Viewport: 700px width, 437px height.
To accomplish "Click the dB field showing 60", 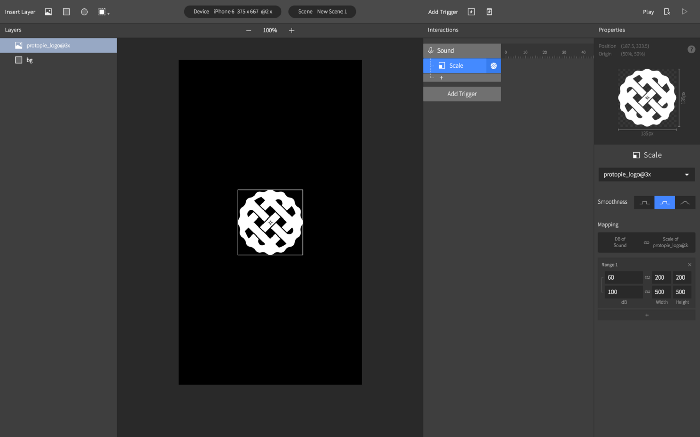I will tap(623, 278).
